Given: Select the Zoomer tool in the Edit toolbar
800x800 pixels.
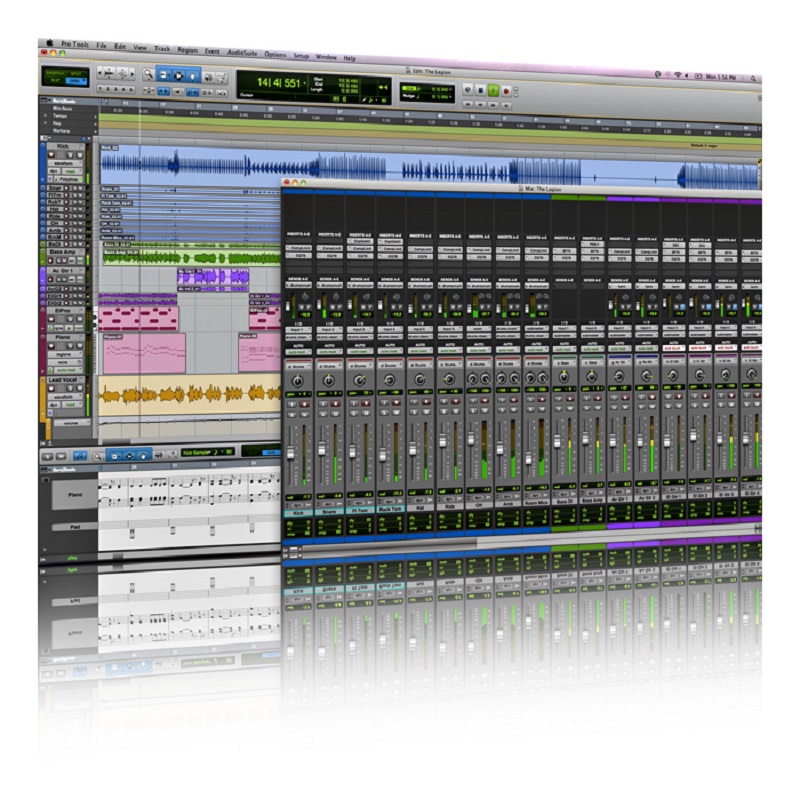Looking at the screenshot, I should 148,75.
